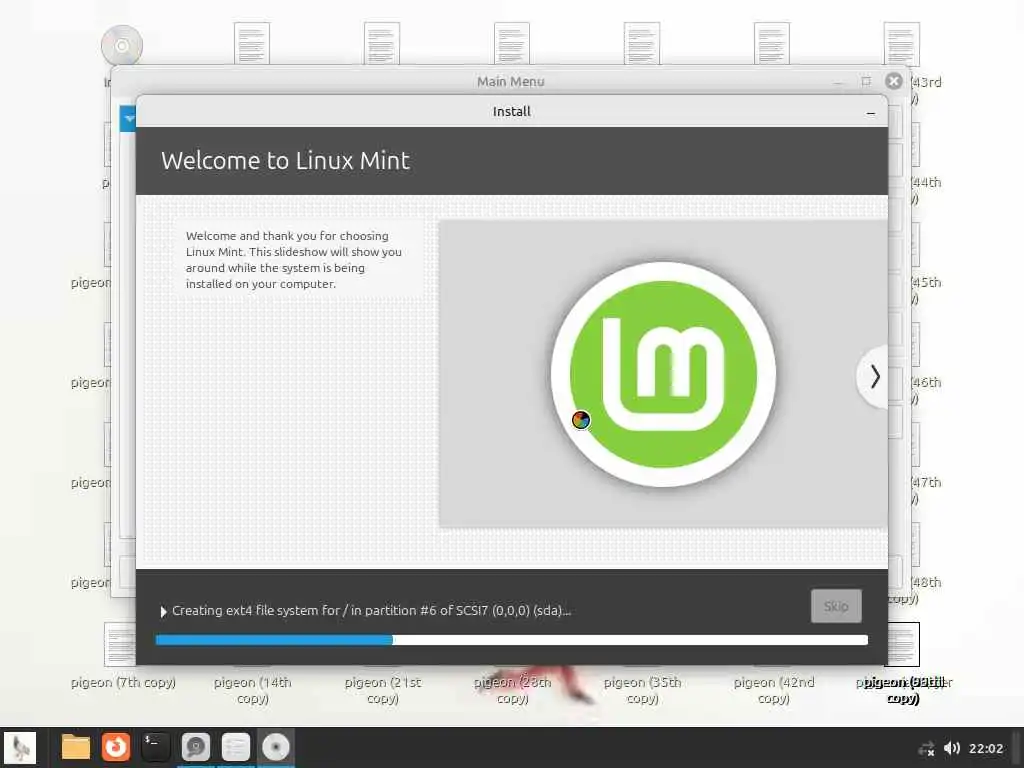Launch the Files folder from taskbar

[x=75, y=747]
